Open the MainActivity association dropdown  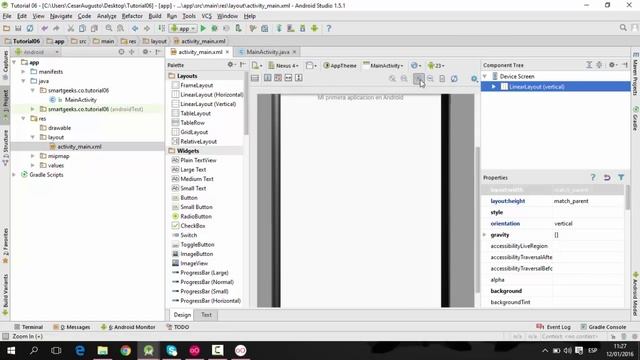[383, 65]
